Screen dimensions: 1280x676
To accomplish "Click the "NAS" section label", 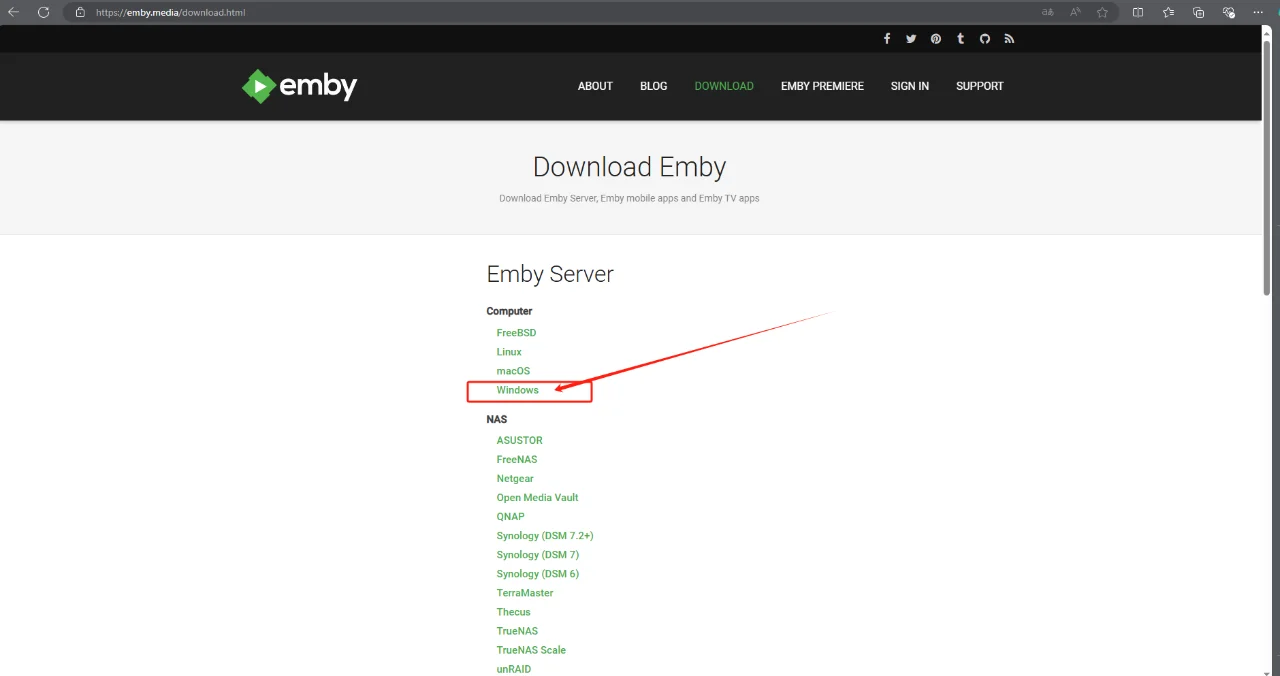I will (x=497, y=419).
